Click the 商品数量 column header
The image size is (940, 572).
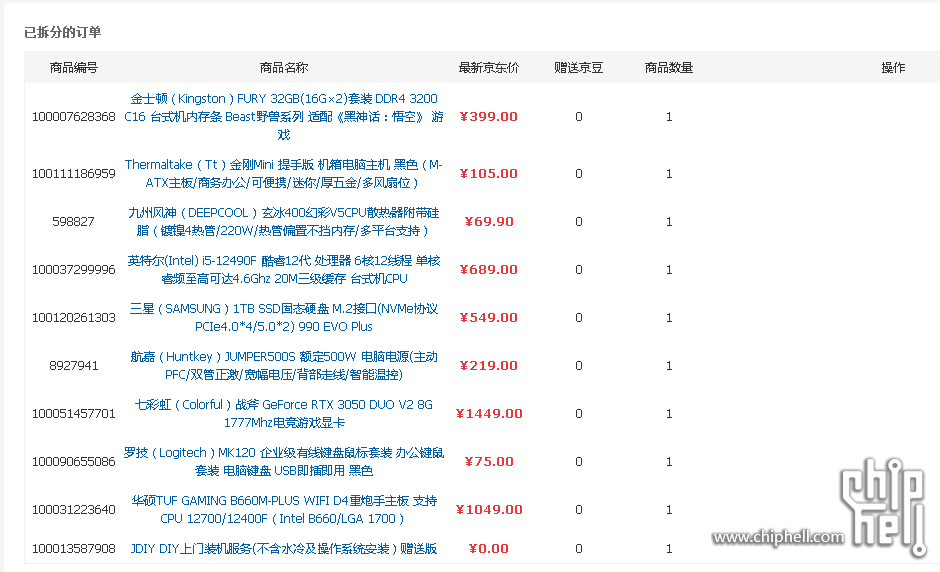[668, 68]
